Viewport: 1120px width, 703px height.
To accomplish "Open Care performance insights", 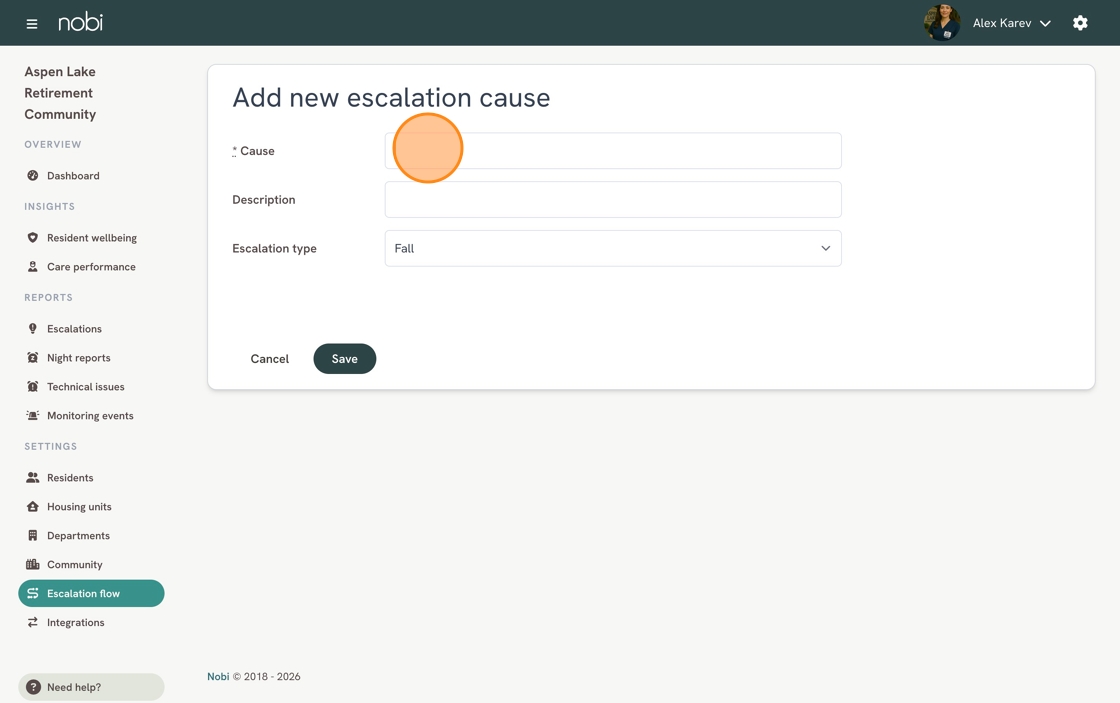I will point(91,266).
